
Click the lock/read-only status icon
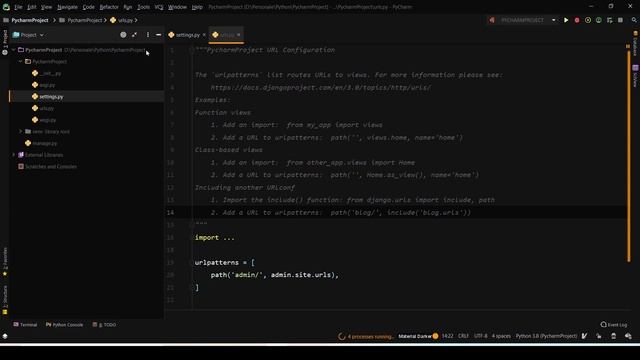coord(599,336)
